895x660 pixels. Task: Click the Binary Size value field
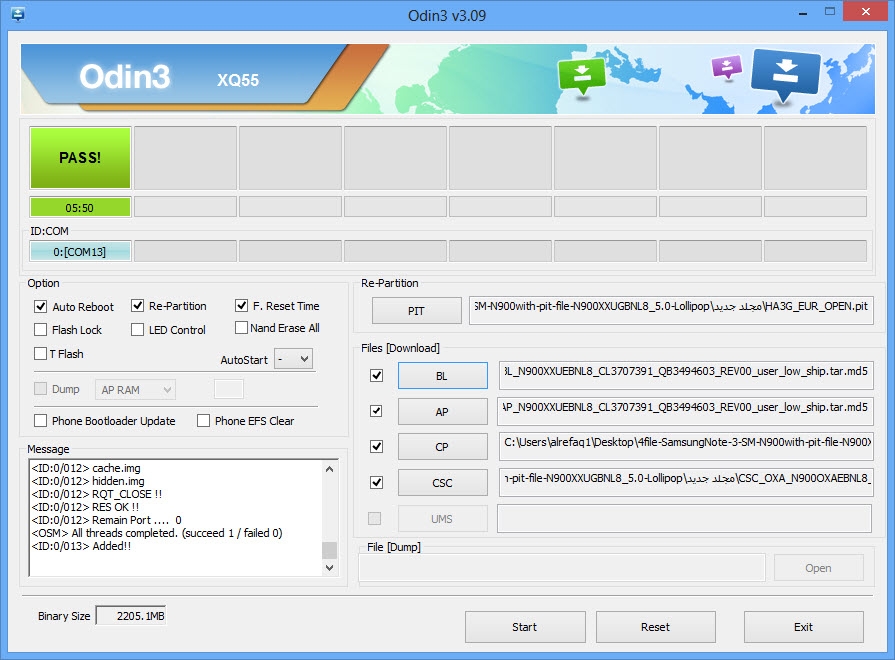point(131,616)
